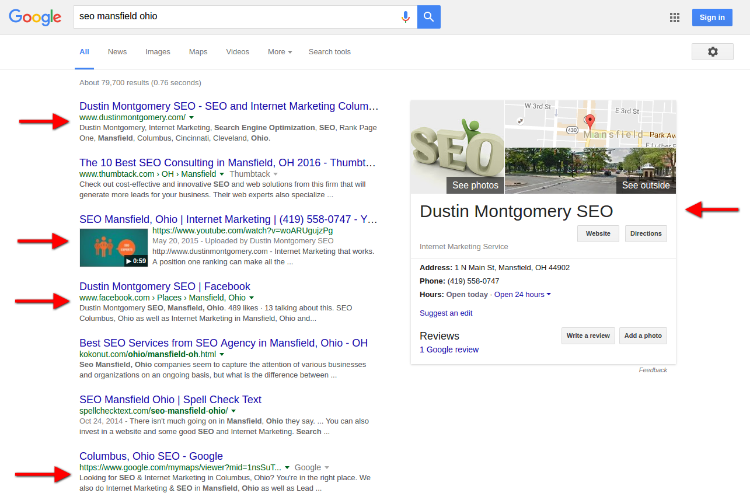Expand arrow next to kokonut.com URL
Screen dimensions: 750x500
click(x=221, y=355)
